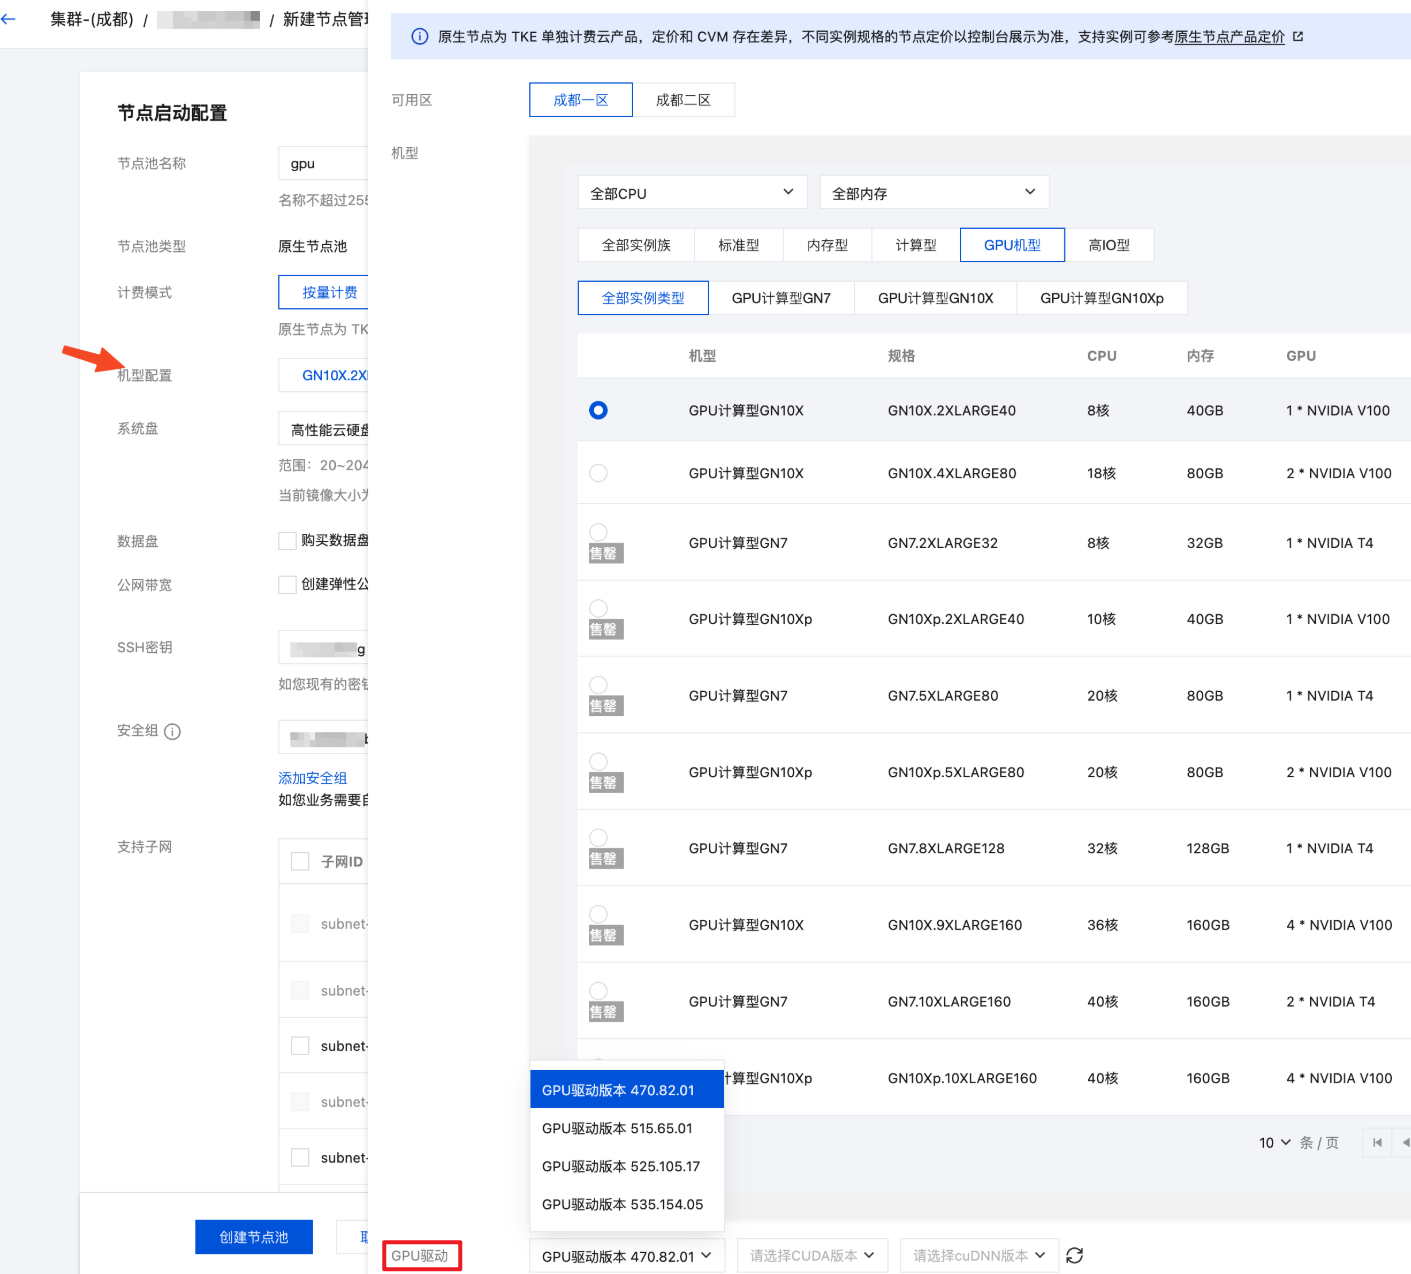Click the first page pagination icon
The height and width of the screenshot is (1274, 1411).
pyautogui.click(x=1377, y=1143)
